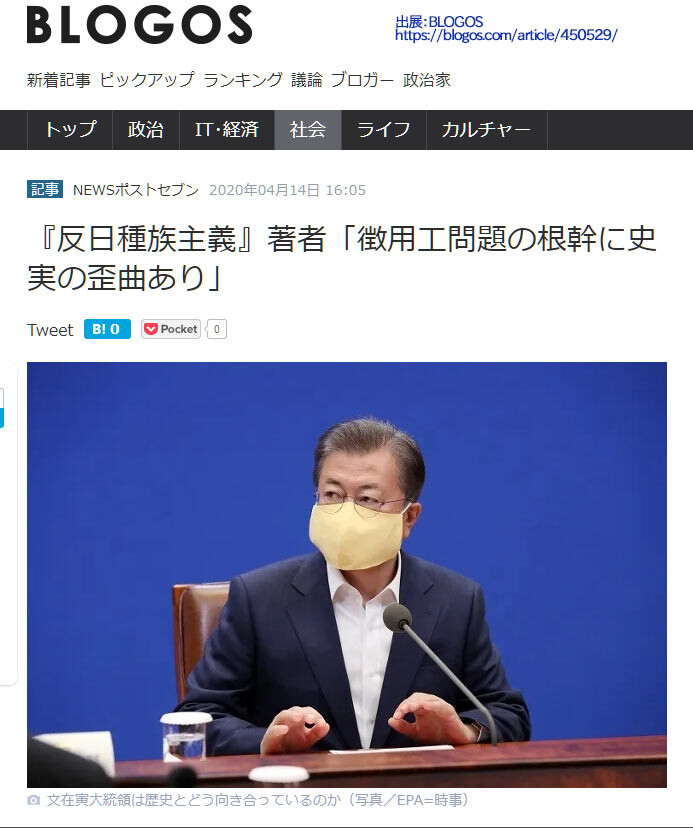Click the camera icon beside the photo caption
Screen dimensions: 693x828
tap(33, 800)
